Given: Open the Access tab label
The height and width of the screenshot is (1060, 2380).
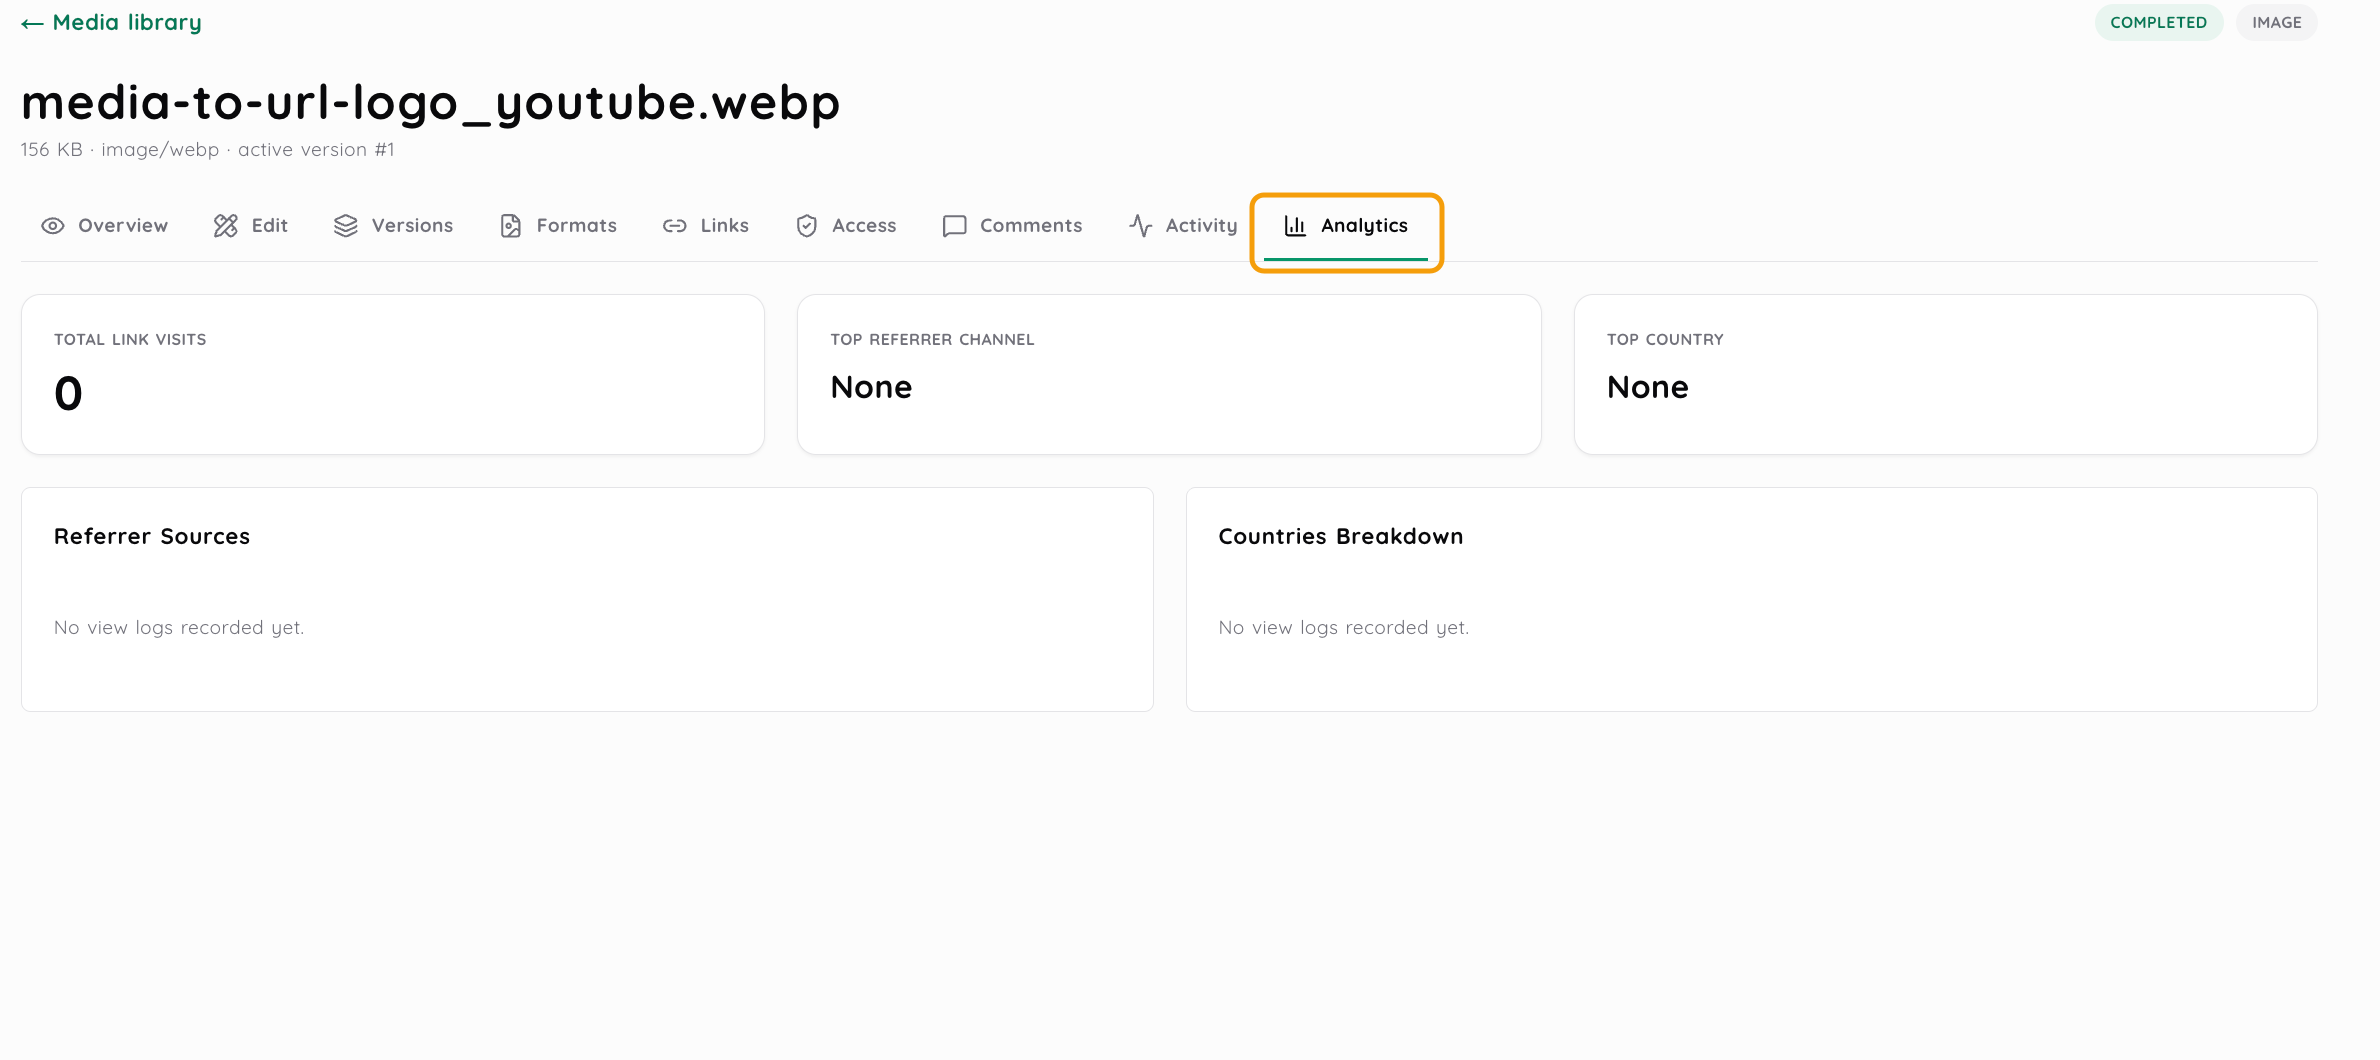Looking at the screenshot, I should click(x=864, y=226).
